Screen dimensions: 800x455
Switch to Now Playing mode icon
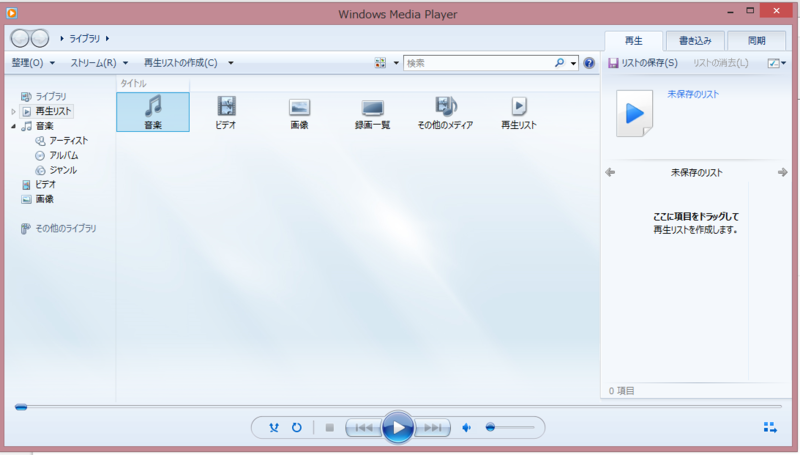tap(770, 427)
